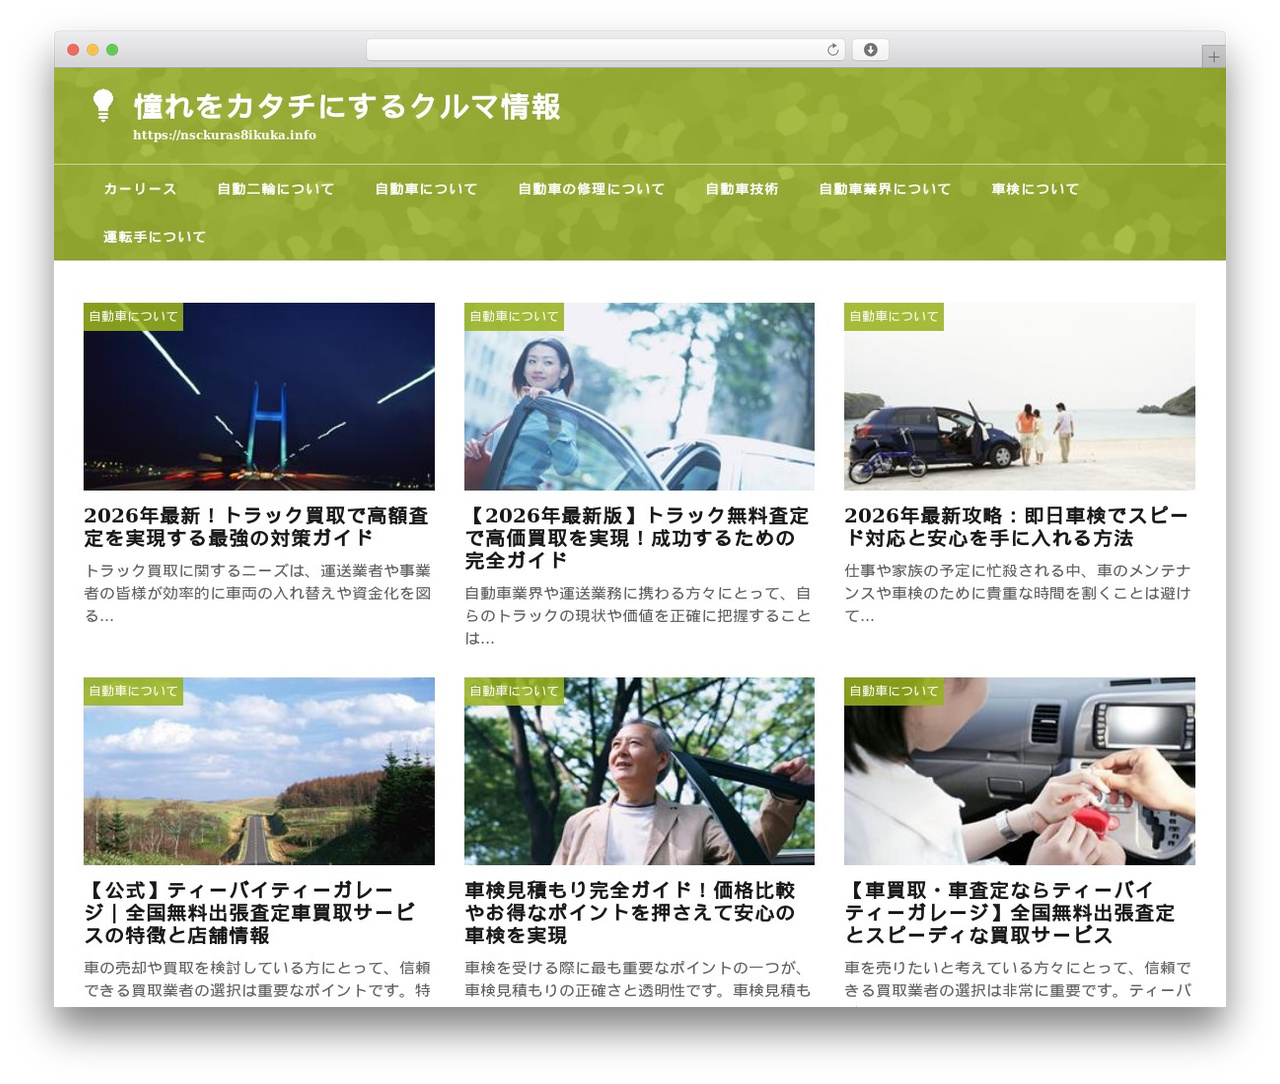Open the 自動車について navigation menu item
Image resolution: width=1280 pixels, height=1084 pixels.
[x=426, y=189]
